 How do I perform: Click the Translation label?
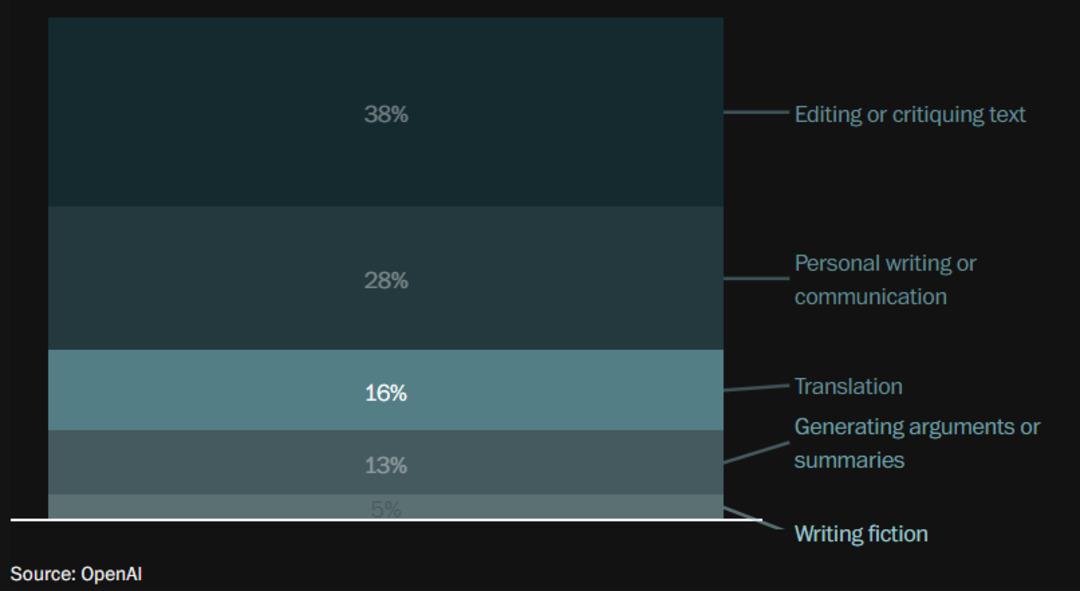tap(848, 386)
